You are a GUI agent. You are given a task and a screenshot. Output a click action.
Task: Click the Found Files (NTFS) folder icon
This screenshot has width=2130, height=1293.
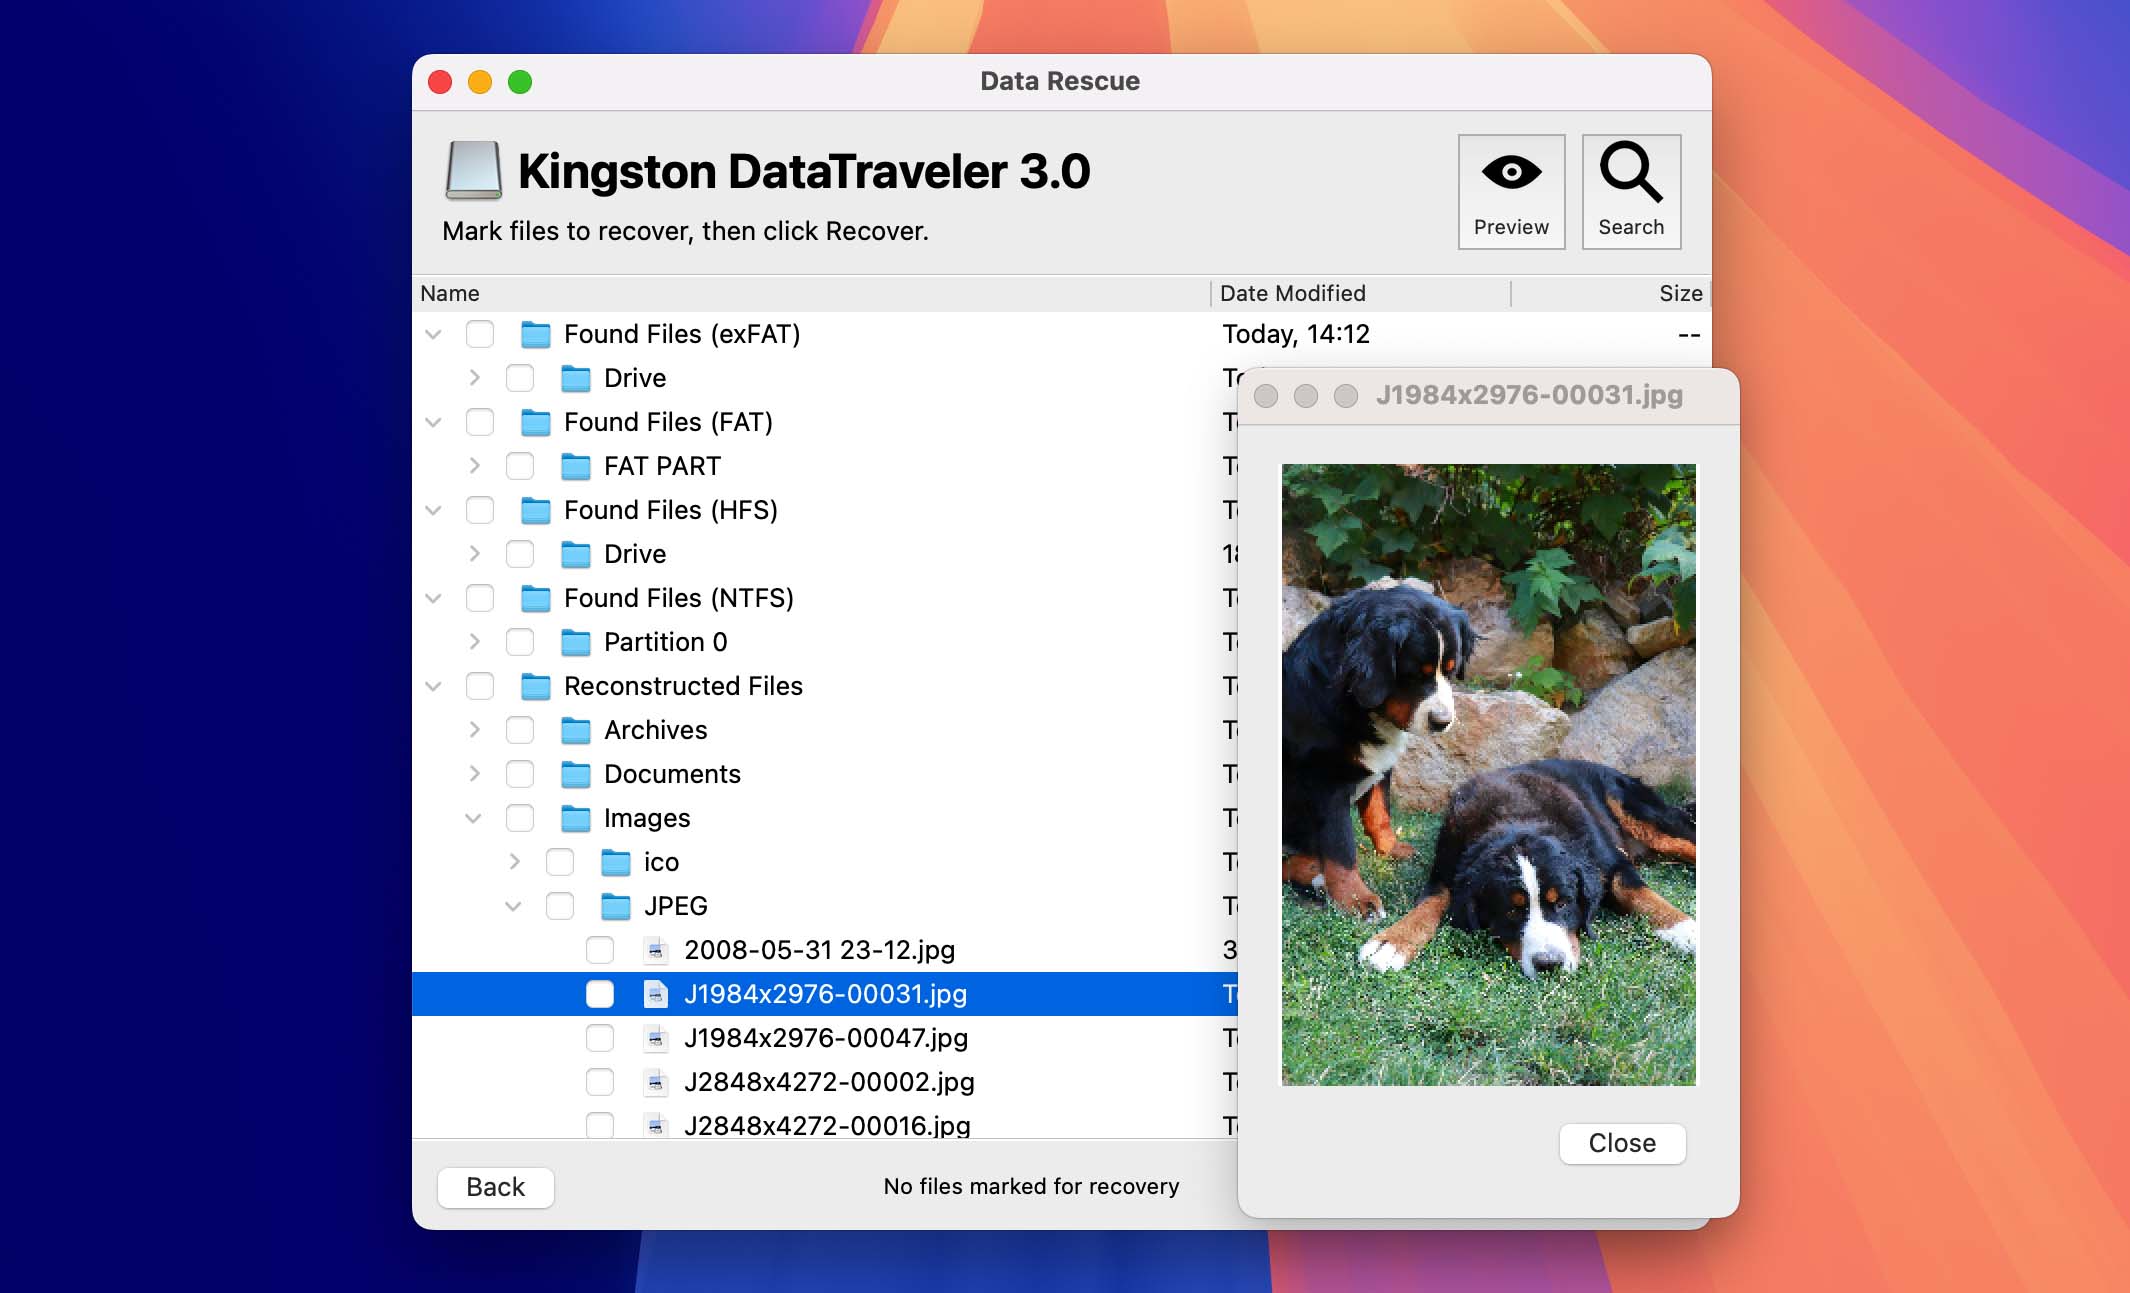(536, 598)
